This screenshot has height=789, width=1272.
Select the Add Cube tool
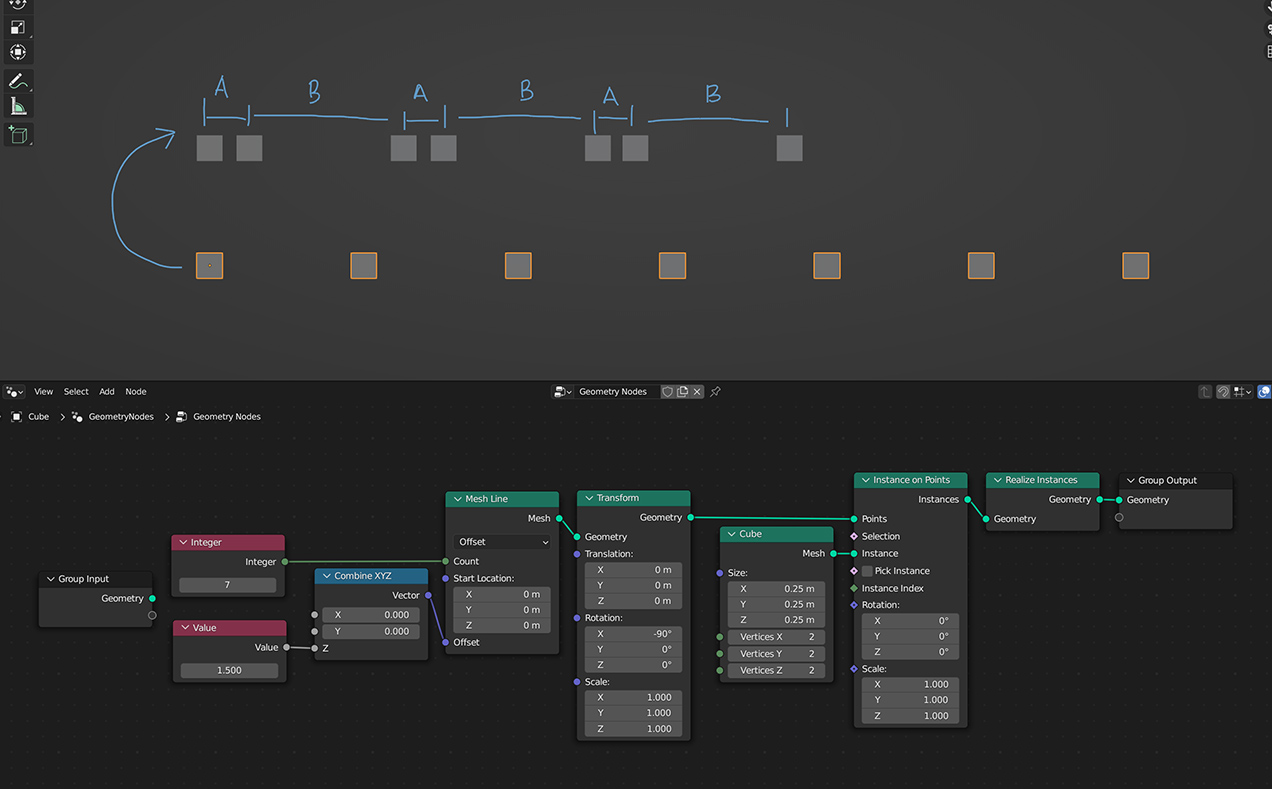[17, 135]
